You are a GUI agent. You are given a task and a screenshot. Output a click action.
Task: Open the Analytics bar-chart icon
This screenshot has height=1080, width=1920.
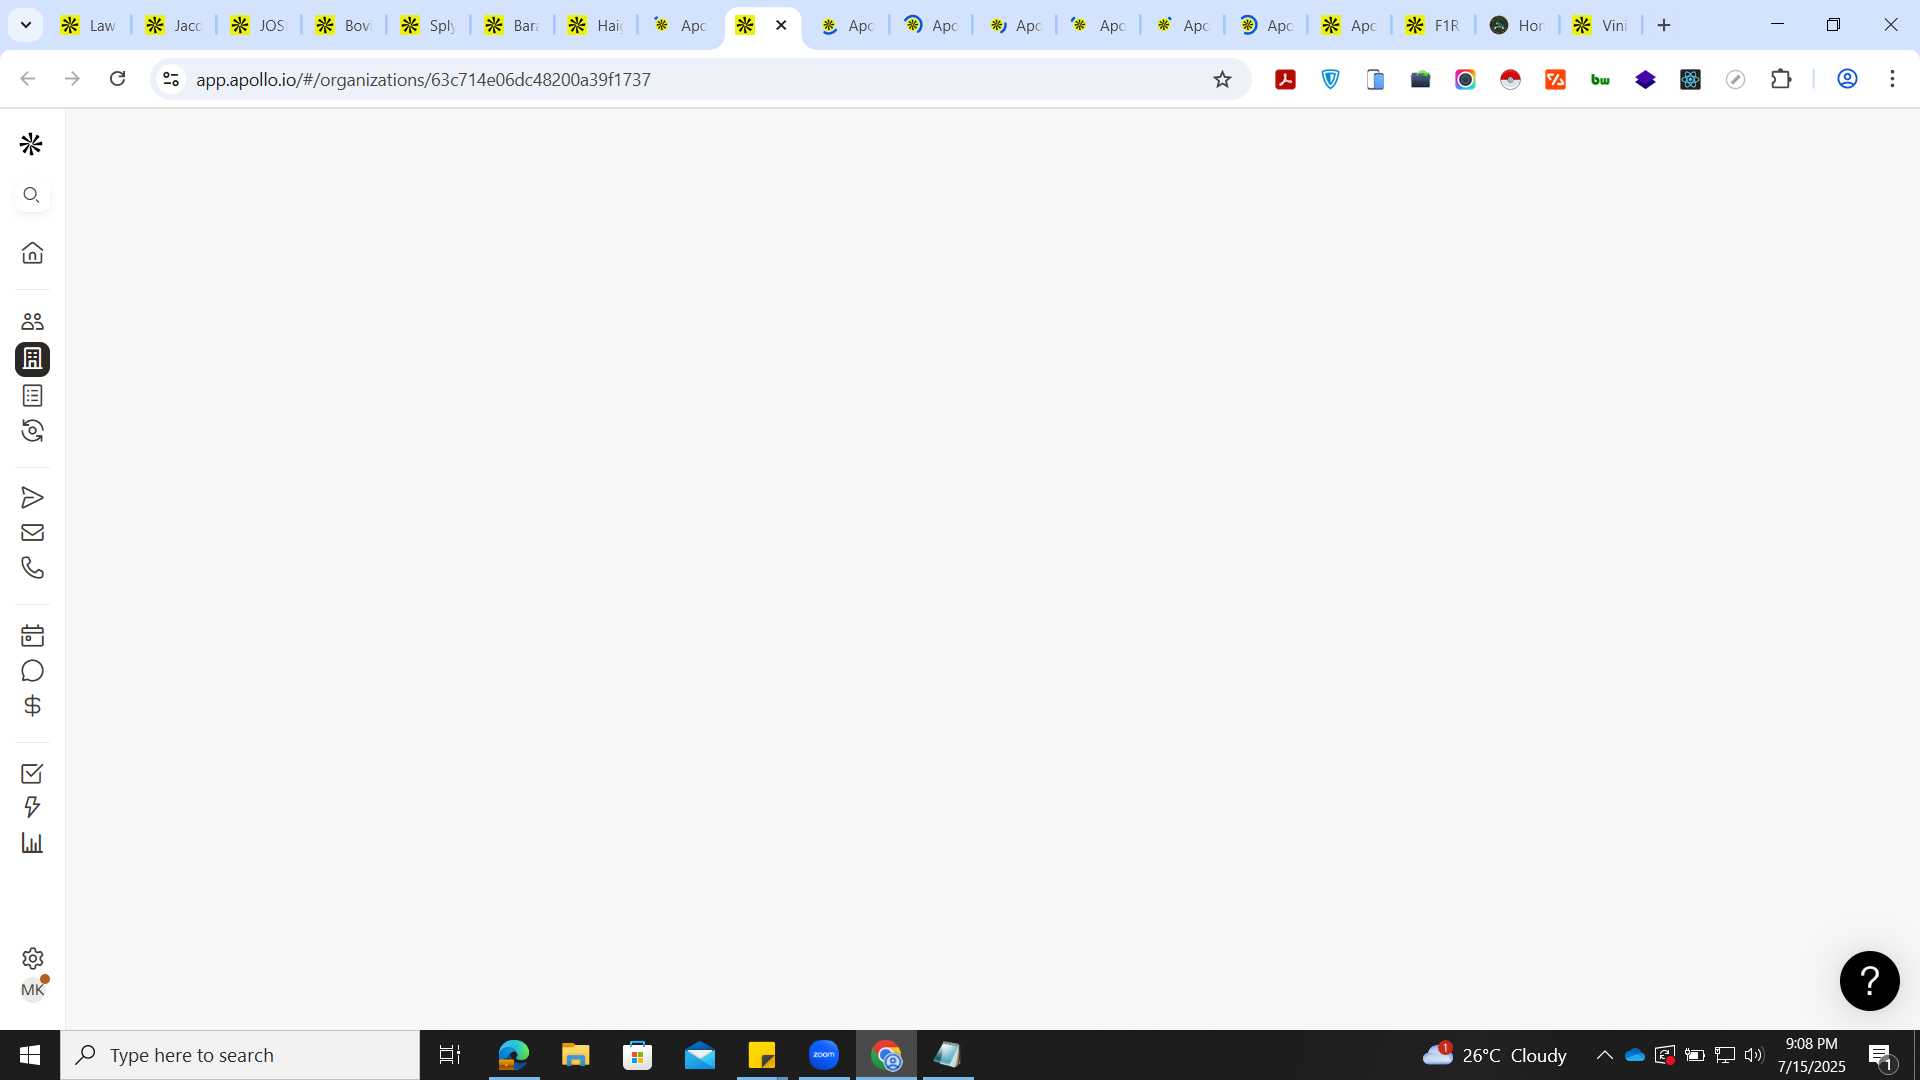point(32,843)
